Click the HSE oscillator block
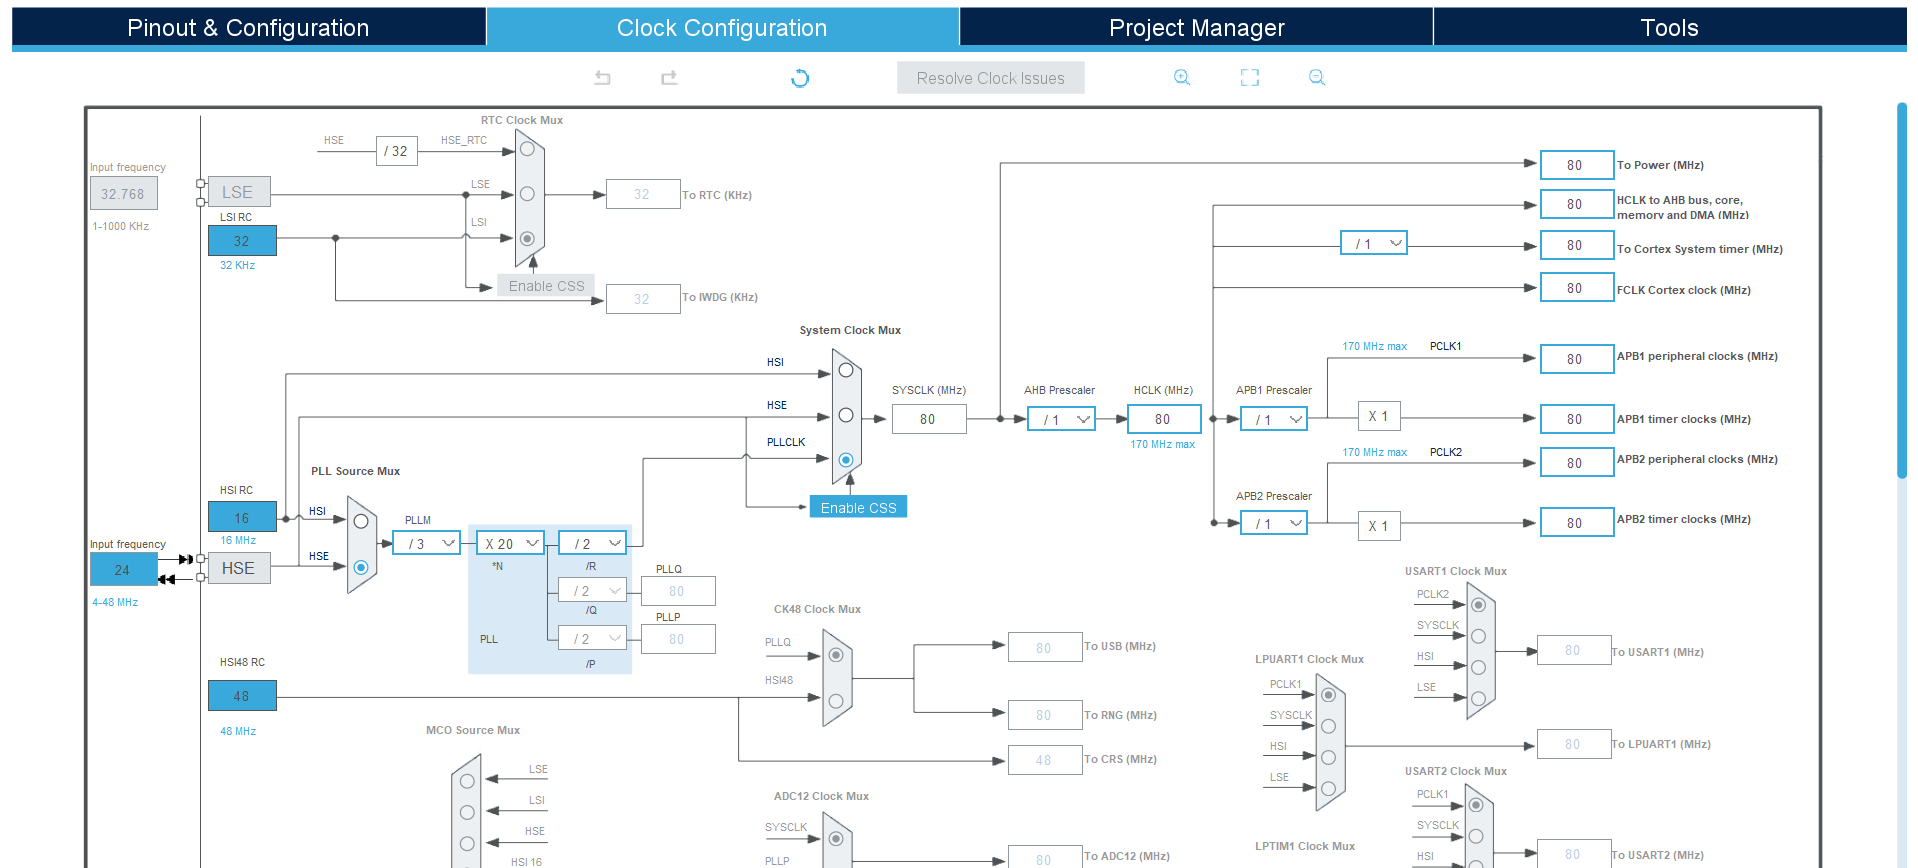 pyautogui.click(x=239, y=568)
